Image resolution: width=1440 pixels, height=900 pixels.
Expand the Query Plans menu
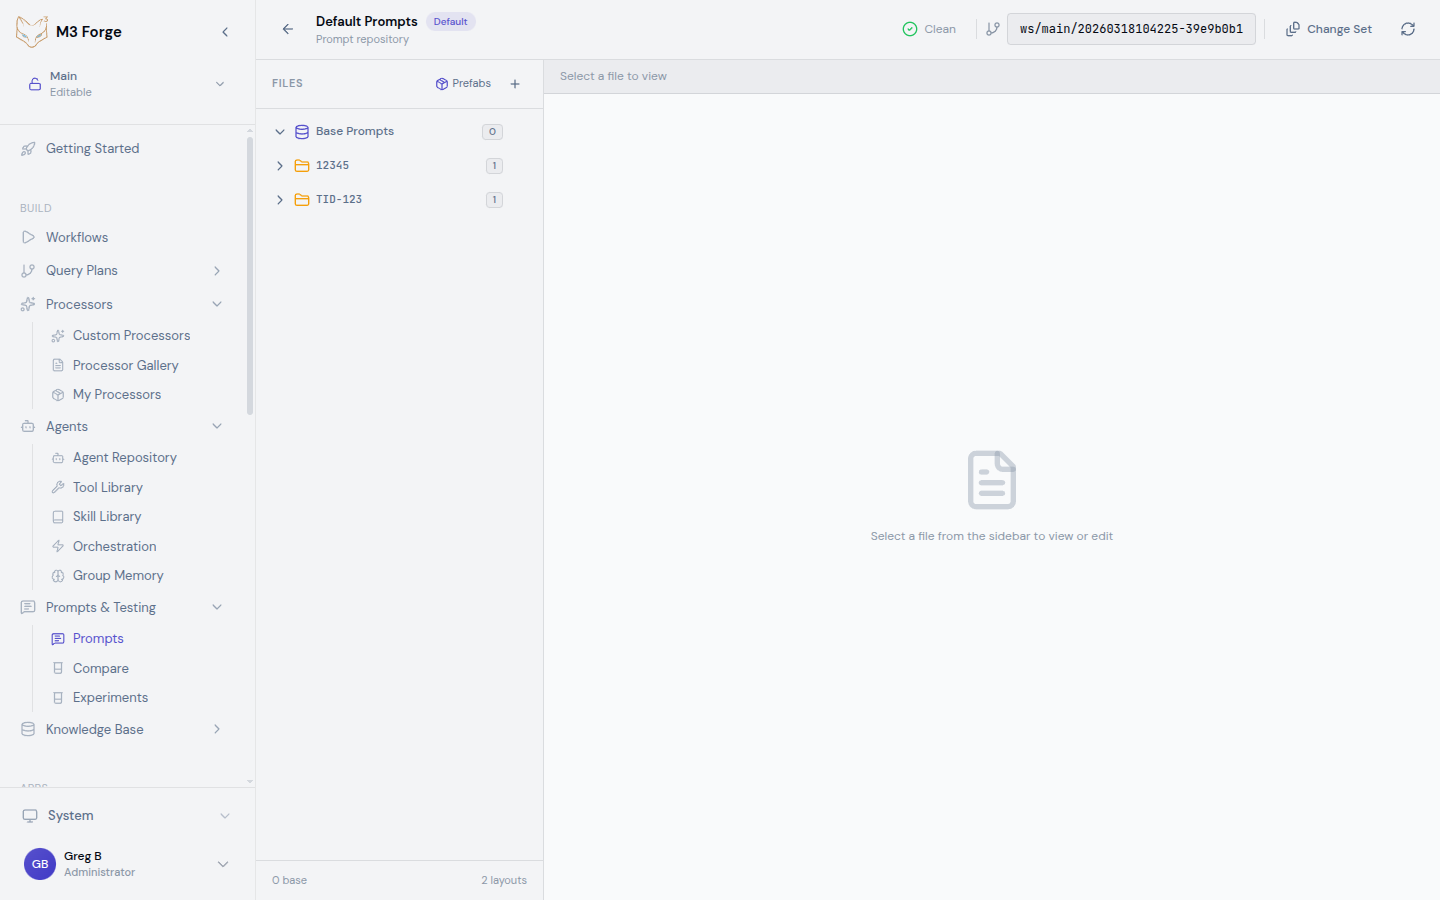[216, 271]
